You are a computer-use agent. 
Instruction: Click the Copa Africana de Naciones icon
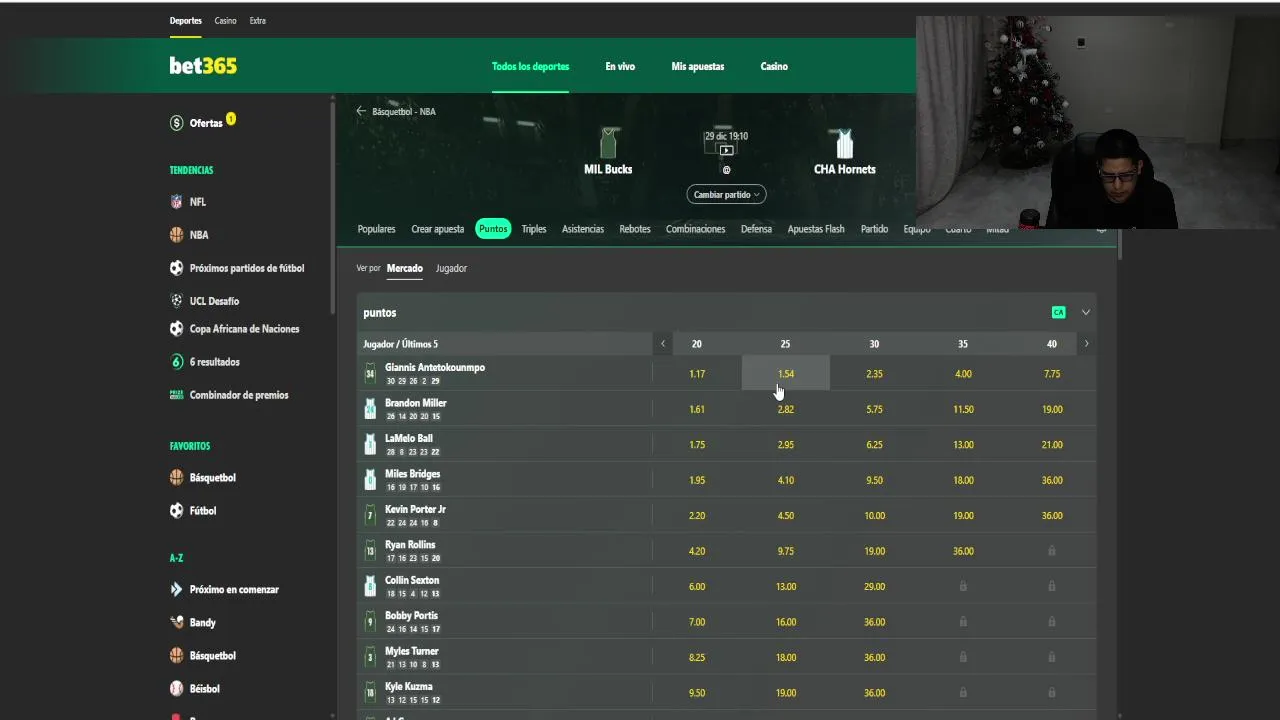coord(177,329)
